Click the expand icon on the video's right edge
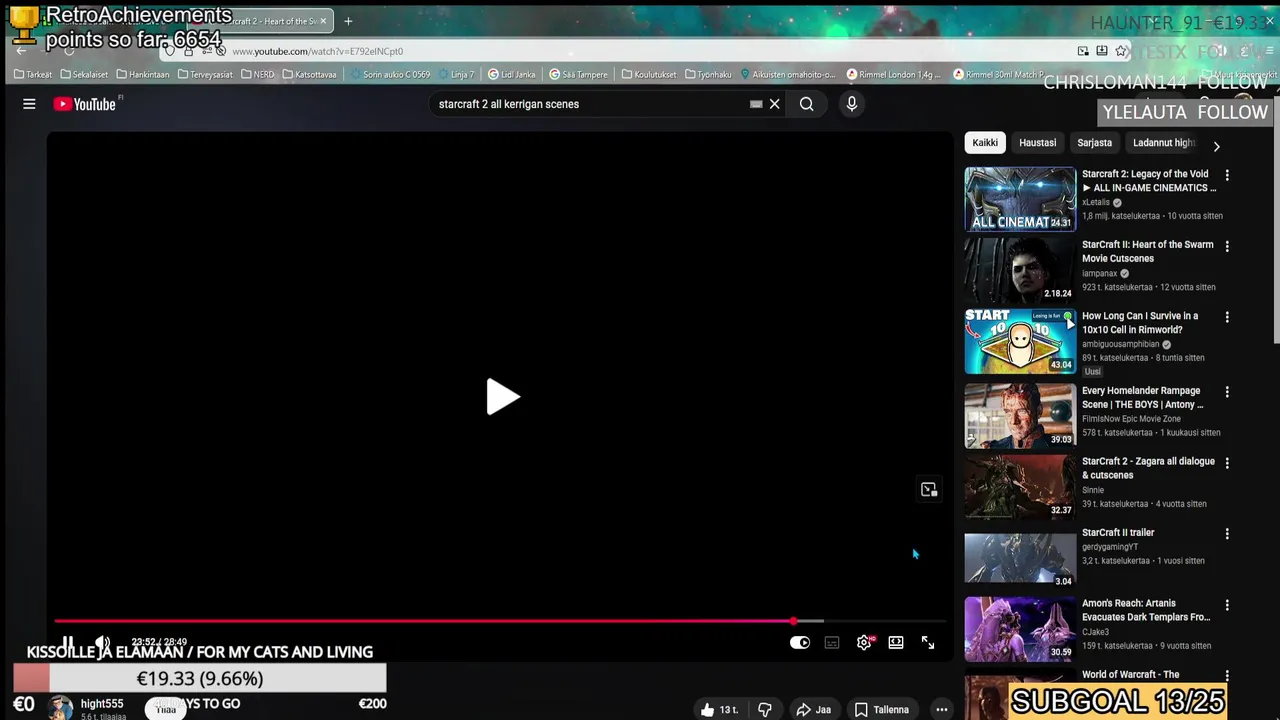 929,490
